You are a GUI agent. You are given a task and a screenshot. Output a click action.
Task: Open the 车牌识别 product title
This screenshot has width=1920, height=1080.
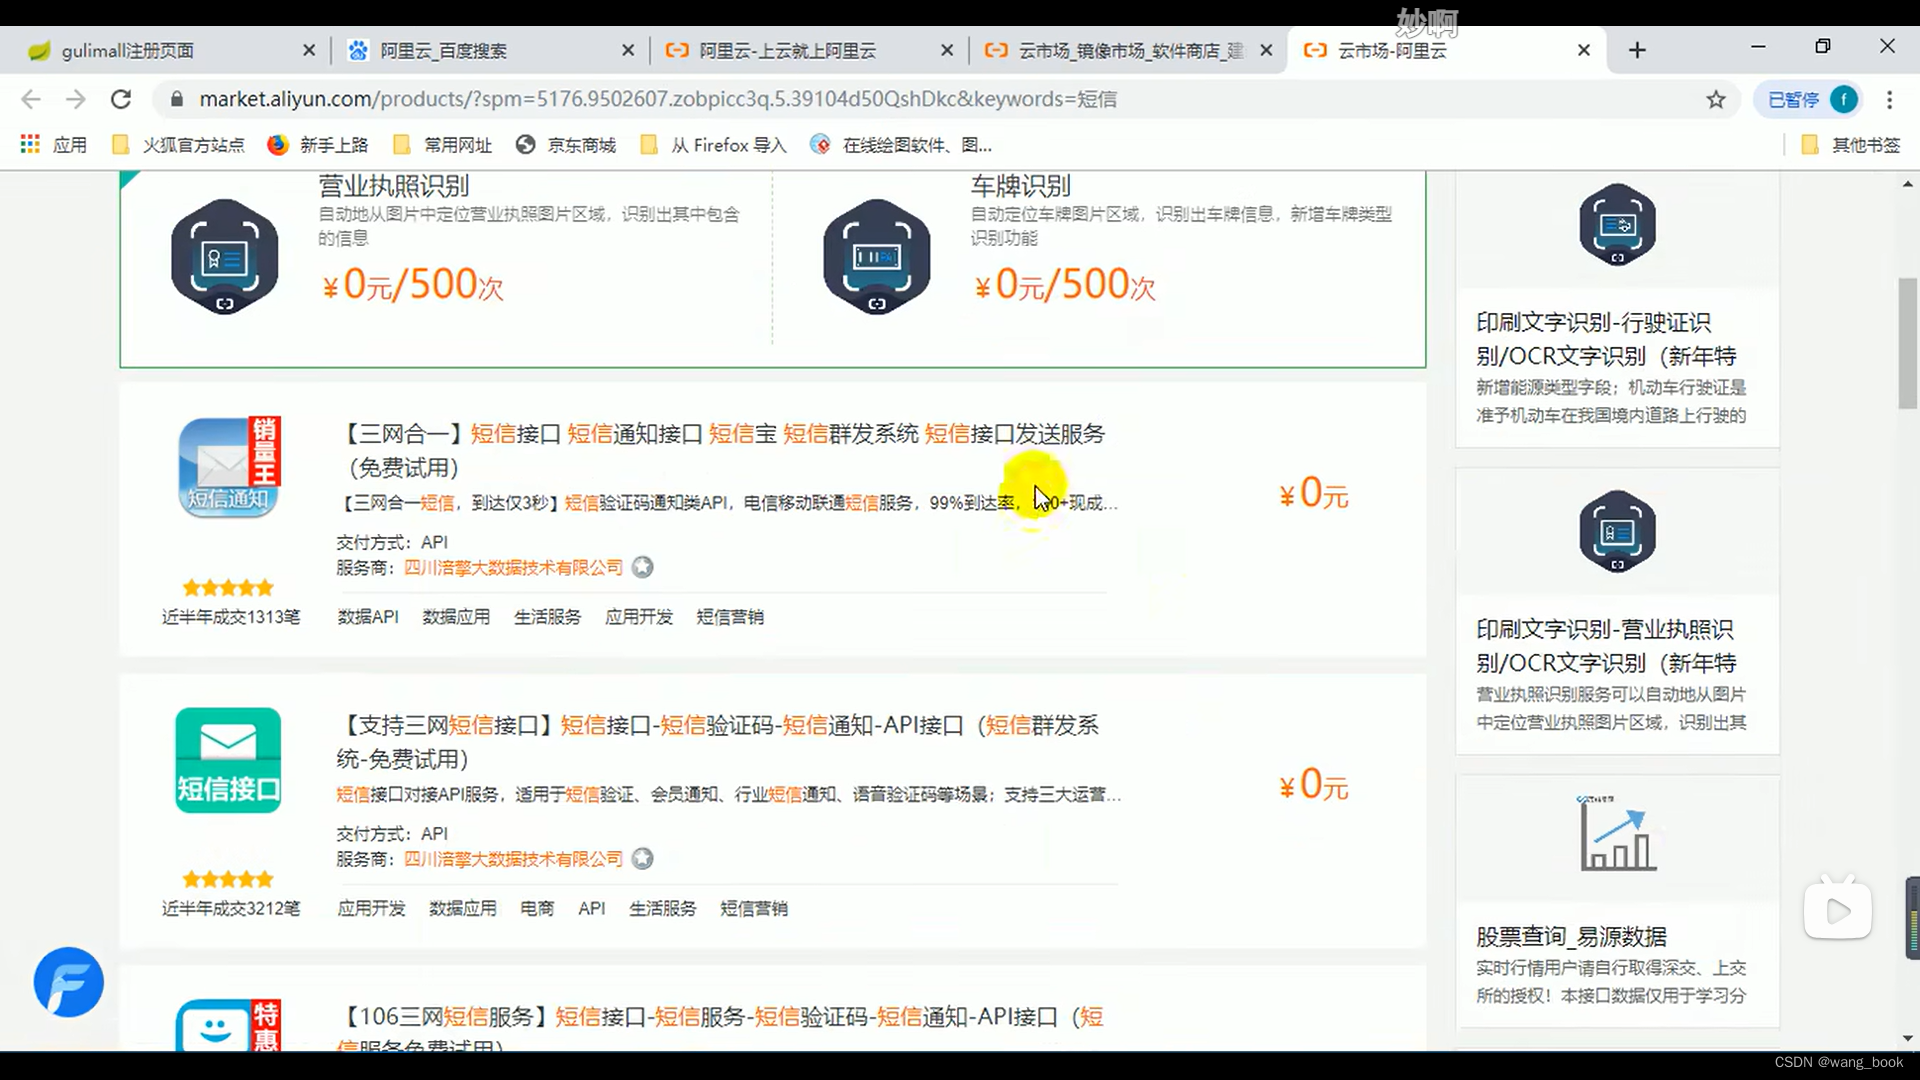point(1020,185)
